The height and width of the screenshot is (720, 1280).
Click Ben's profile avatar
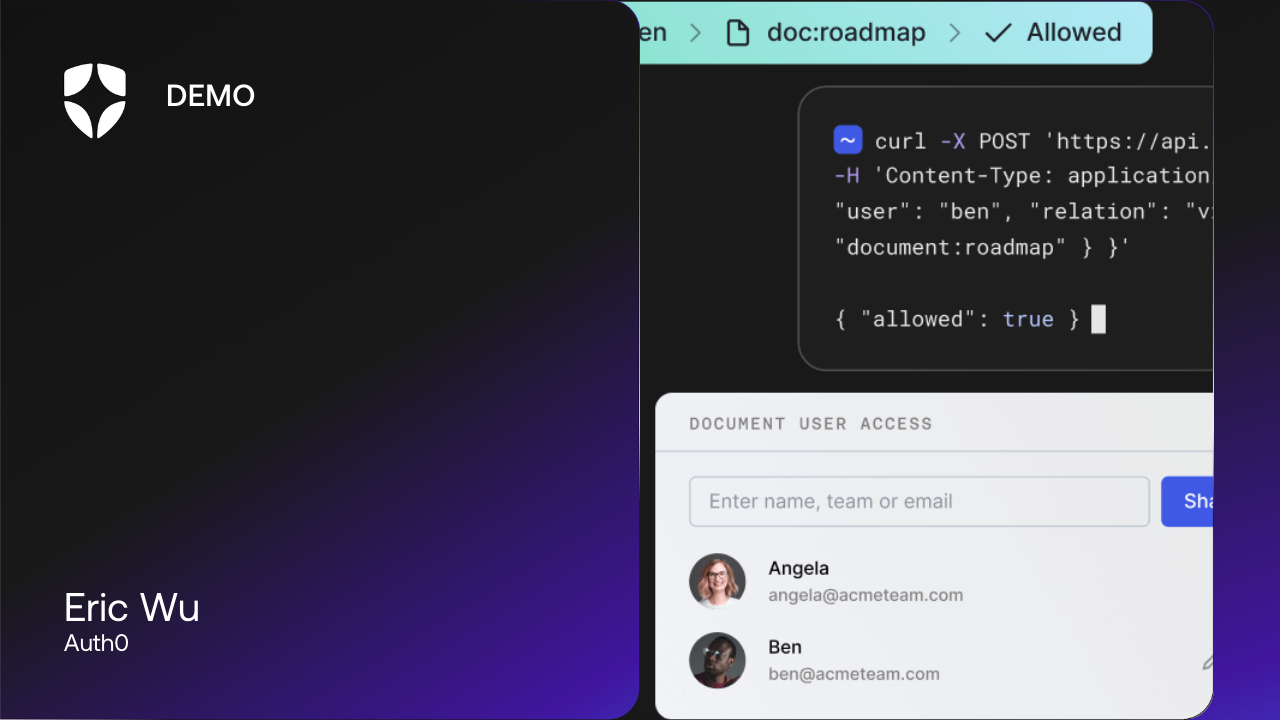[717, 660]
